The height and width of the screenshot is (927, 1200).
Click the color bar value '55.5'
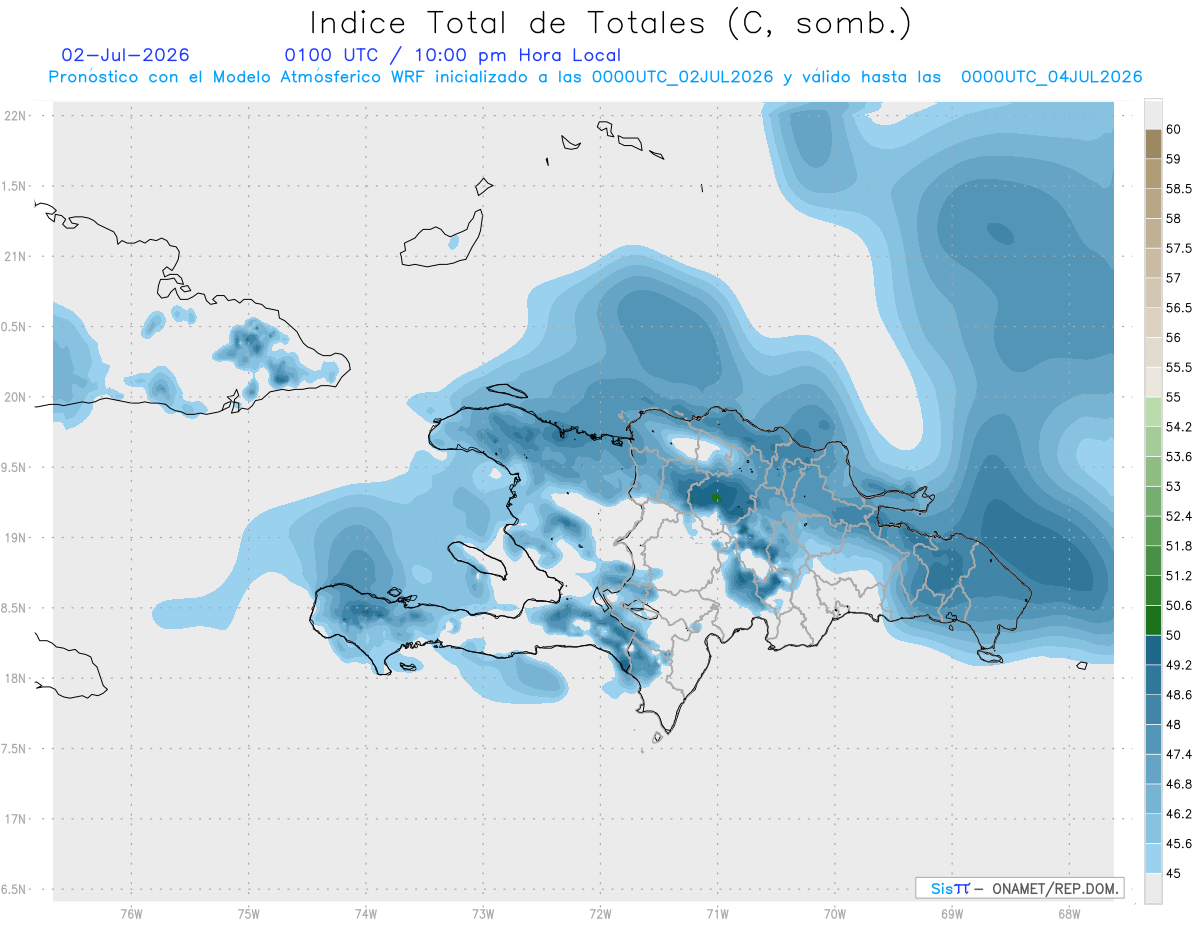[x=1179, y=367]
